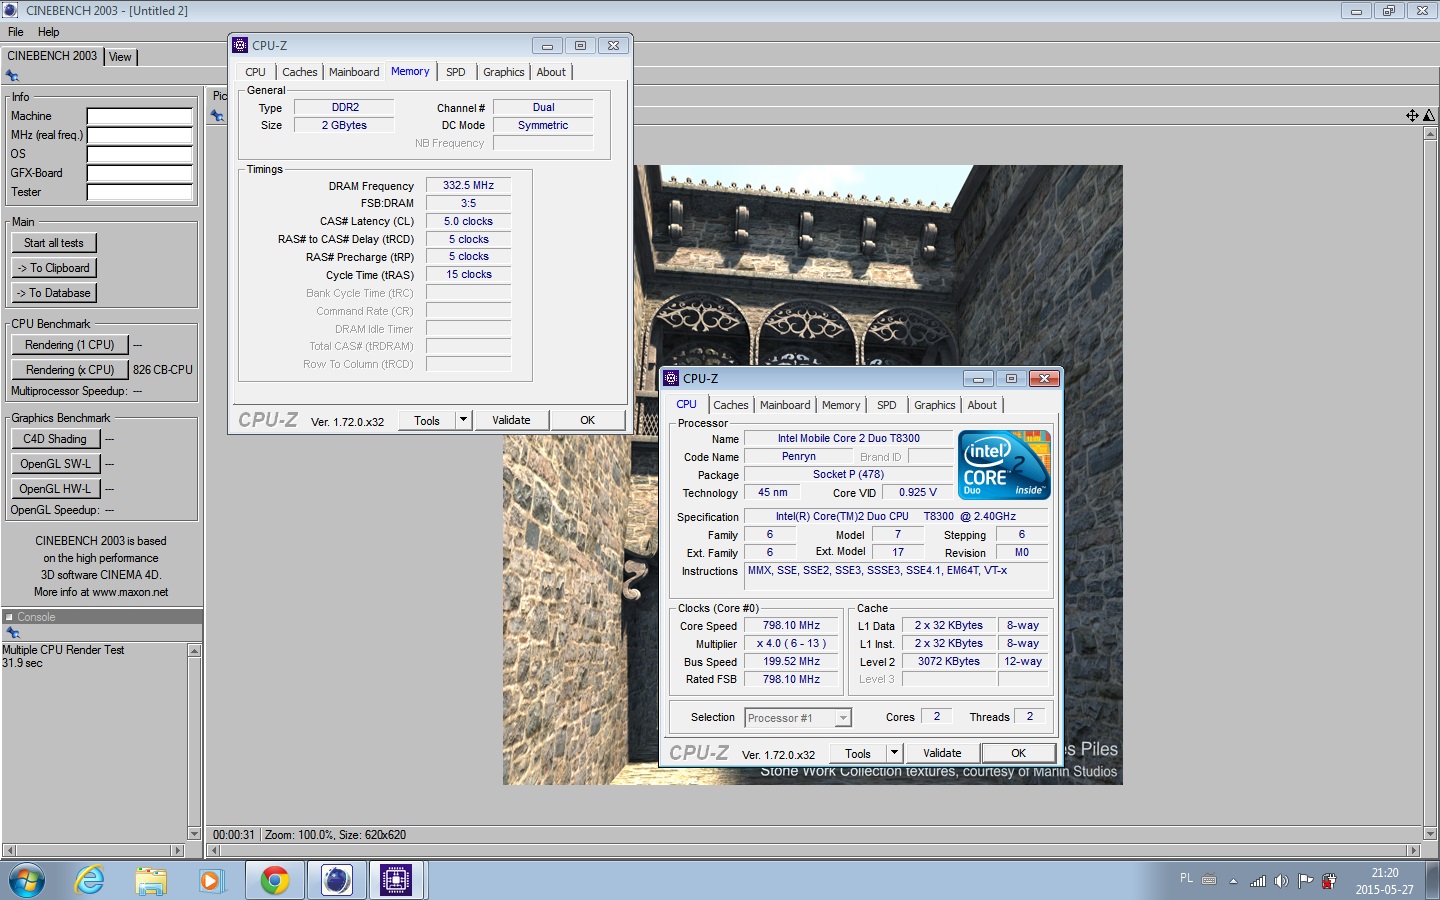Run Rendering (x CPU) benchmark
This screenshot has width=1440, height=900.
[x=70, y=370]
